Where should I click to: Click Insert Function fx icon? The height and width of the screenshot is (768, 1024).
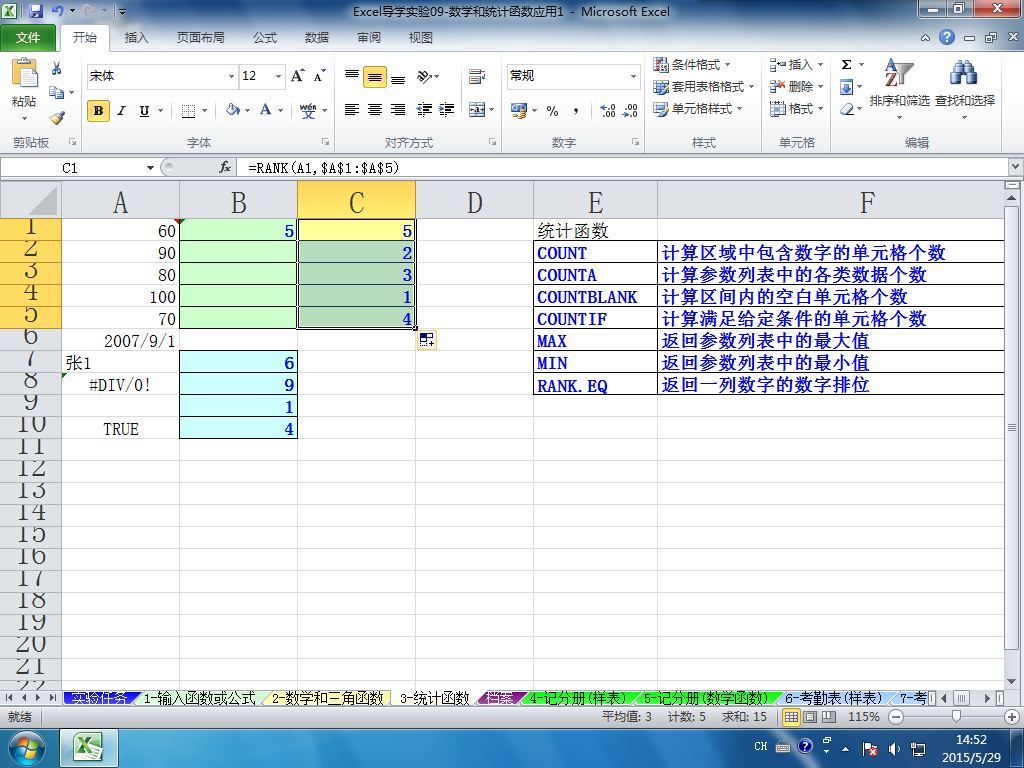point(225,168)
